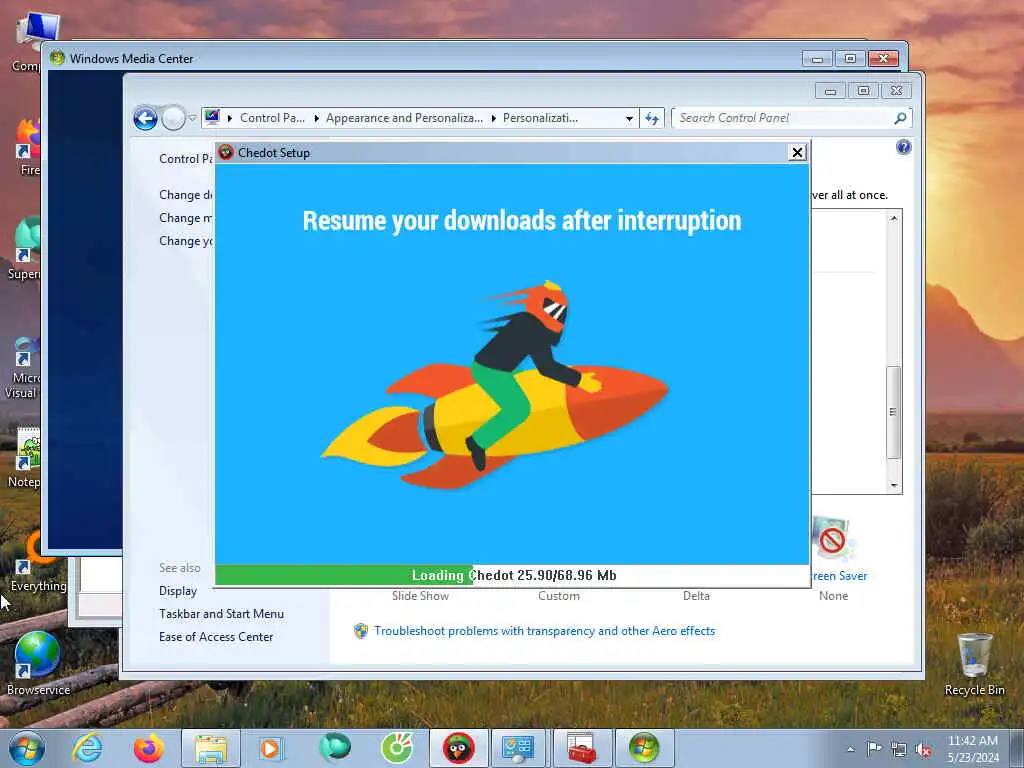Open the teal chat-bubble taskbar app
Image resolution: width=1024 pixels, height=768 pixels.
click(334, 748)
